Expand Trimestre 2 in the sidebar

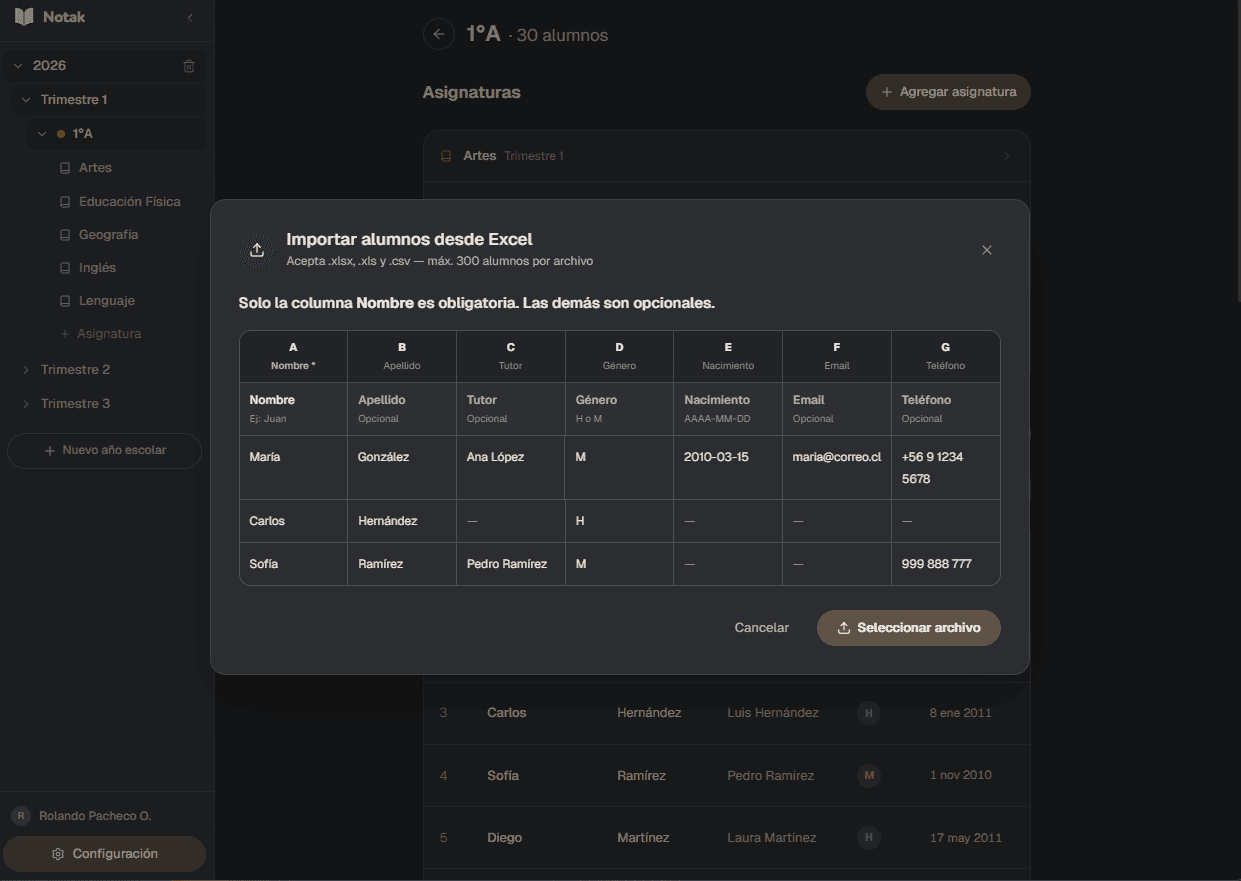pyautogui.click(x=26, y=370)
